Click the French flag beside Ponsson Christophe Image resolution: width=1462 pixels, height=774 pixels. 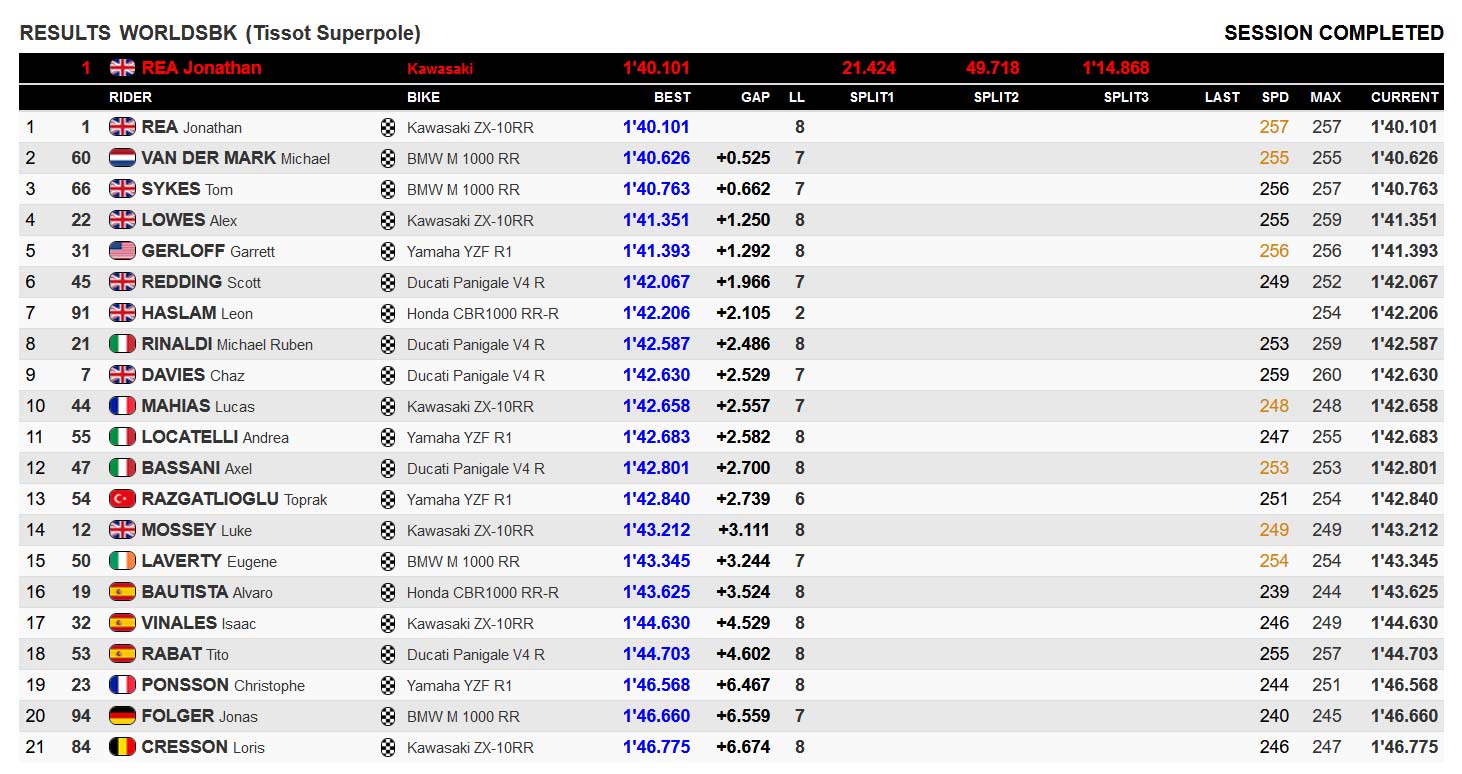(x=122, y=685)
